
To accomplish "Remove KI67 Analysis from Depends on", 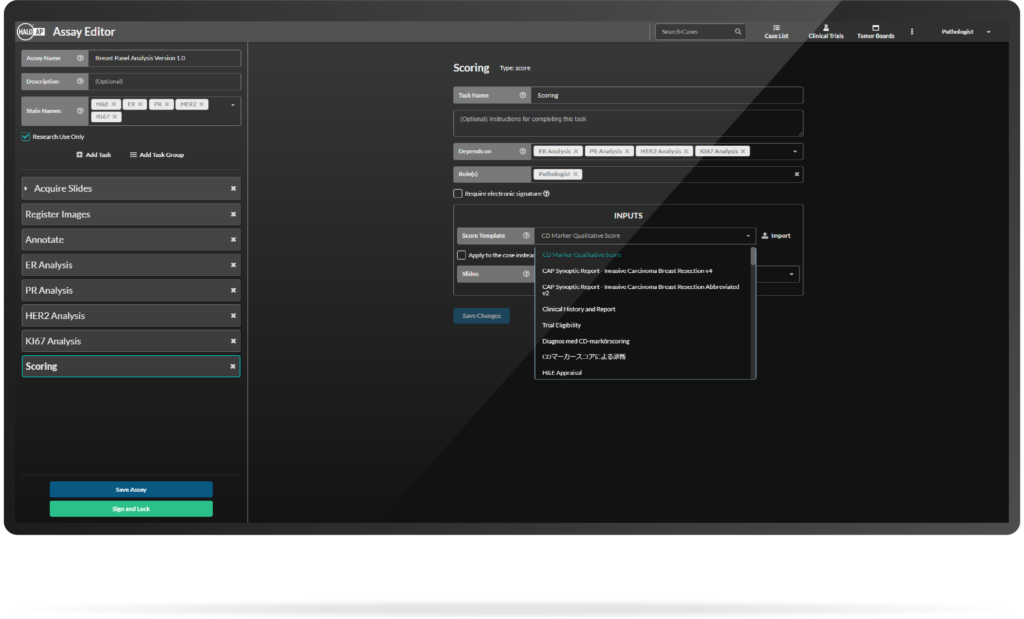I will point(743,151).
